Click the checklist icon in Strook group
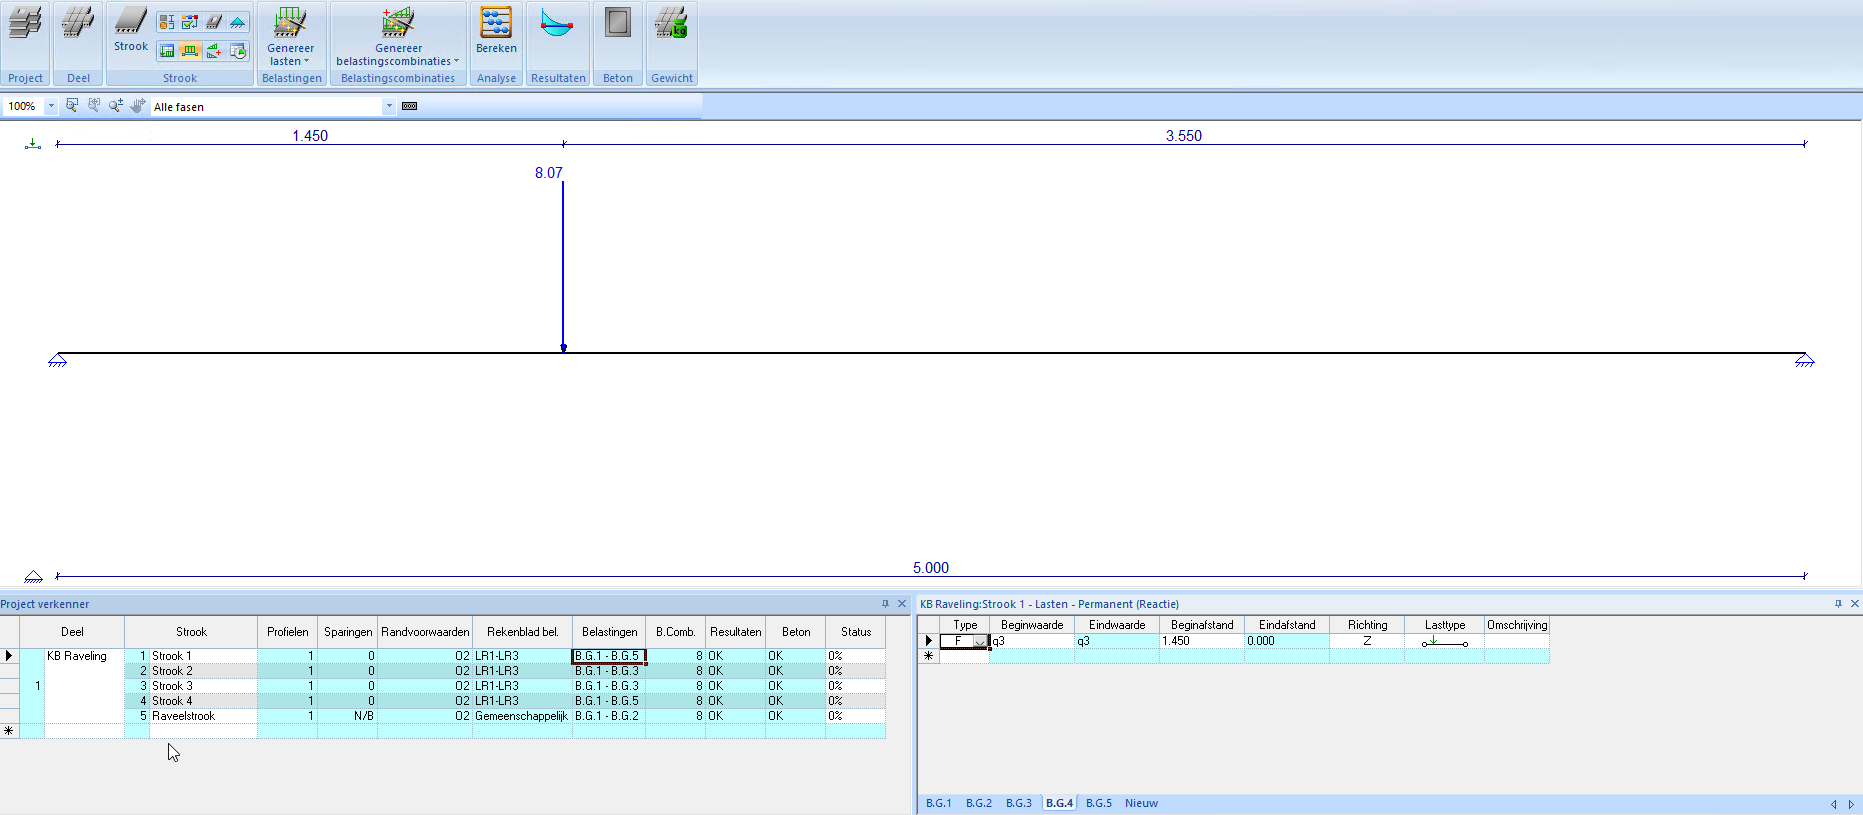 tap(190, 22)
